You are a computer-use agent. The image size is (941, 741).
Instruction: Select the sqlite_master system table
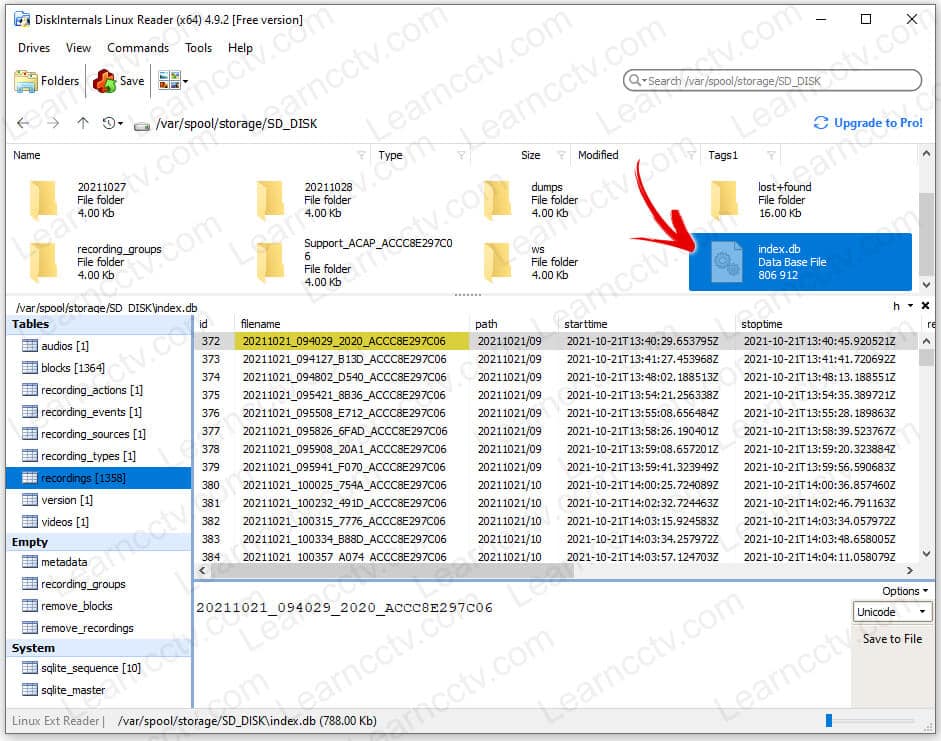72,690
